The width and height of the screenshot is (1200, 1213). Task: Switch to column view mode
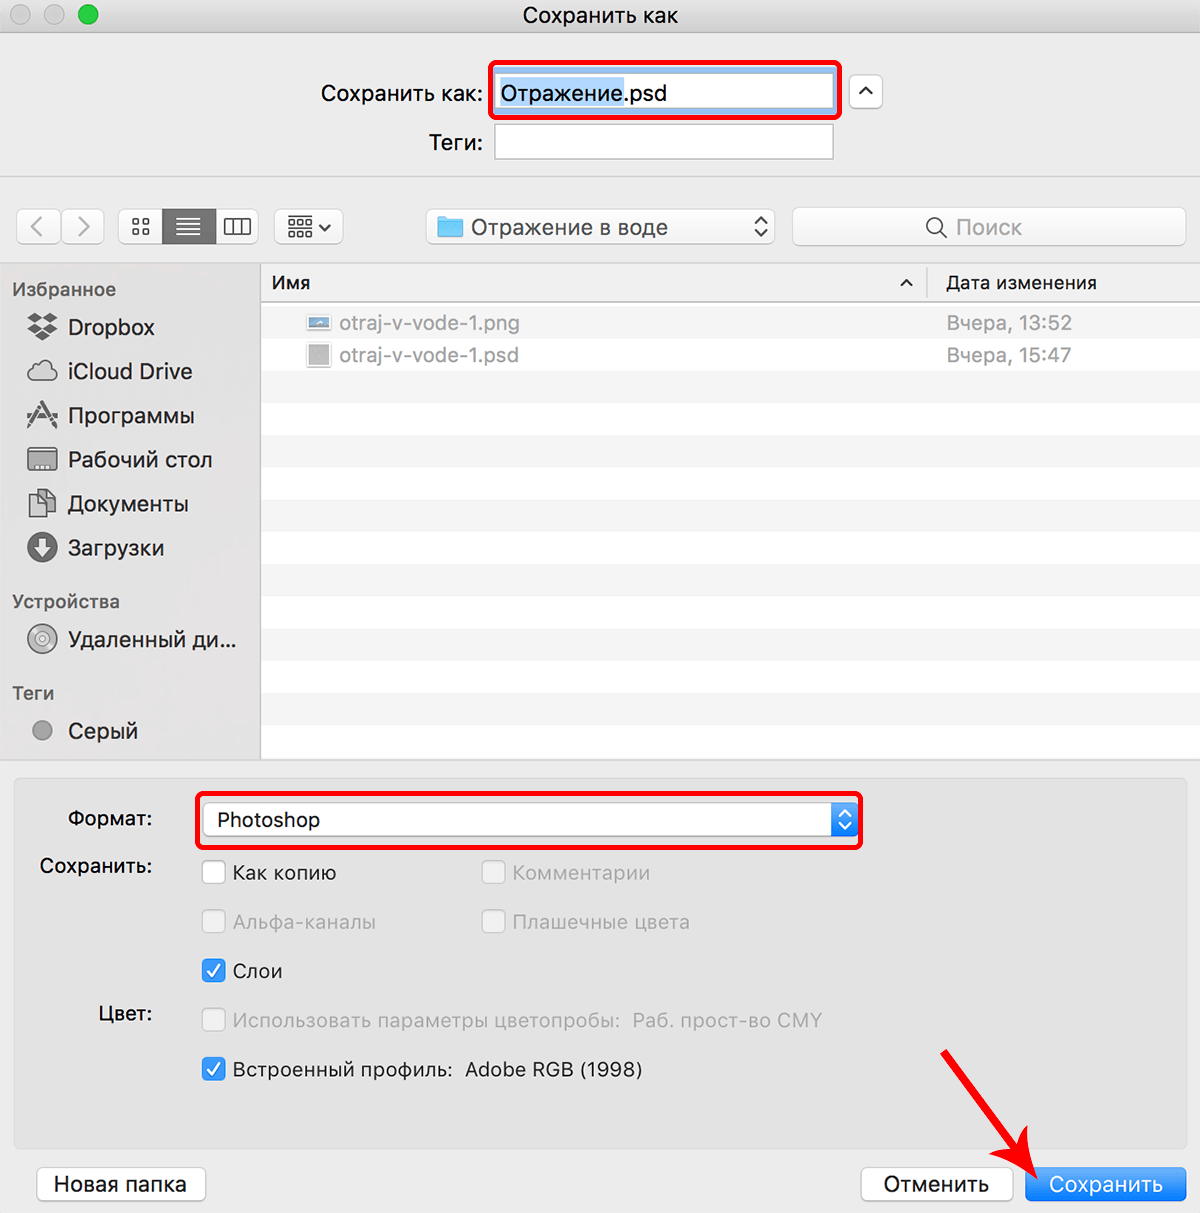coord(237,227)
